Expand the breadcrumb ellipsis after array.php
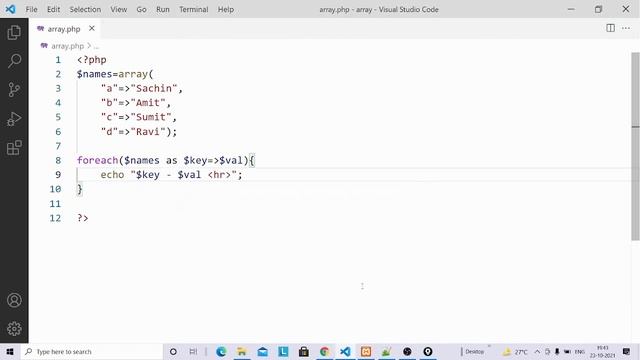Viewport: 640px width, 360px height. tap(97, 46)
